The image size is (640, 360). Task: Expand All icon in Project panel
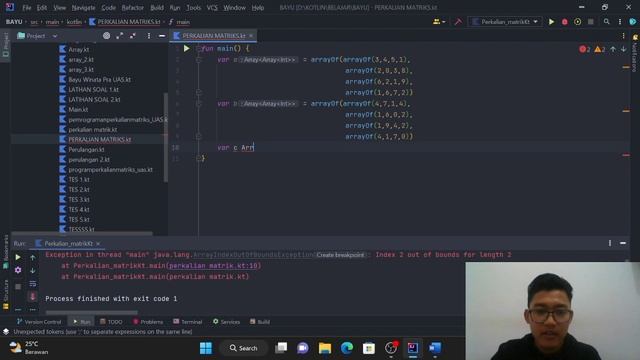pos(120,36)
